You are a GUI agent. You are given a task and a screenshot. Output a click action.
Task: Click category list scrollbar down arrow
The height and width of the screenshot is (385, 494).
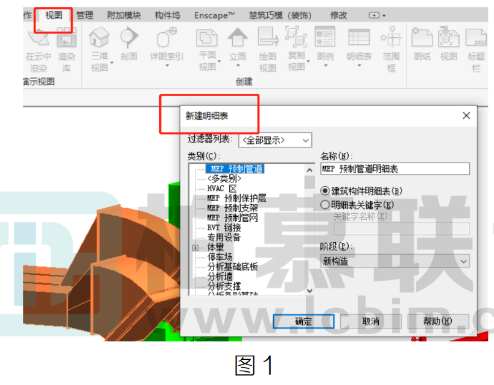click(x=310, y=291)
